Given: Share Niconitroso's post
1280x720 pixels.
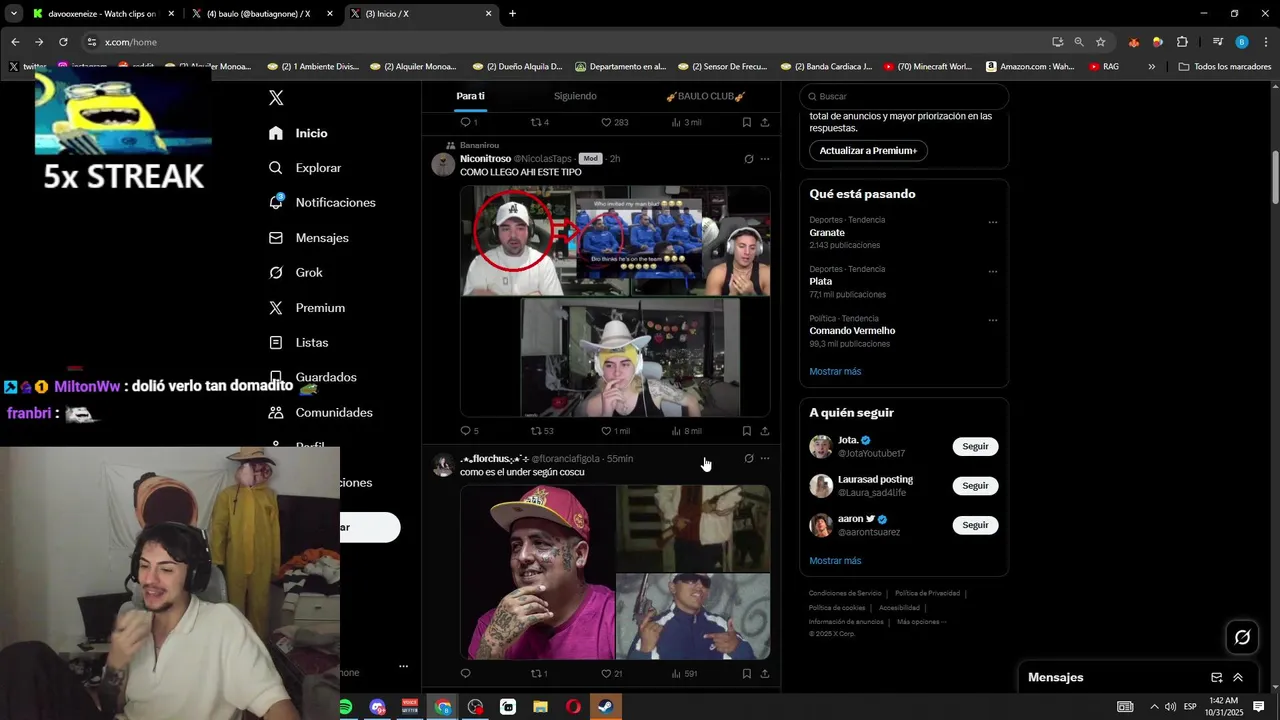Looking at the screenshot, I should click(x=765, y=431).
